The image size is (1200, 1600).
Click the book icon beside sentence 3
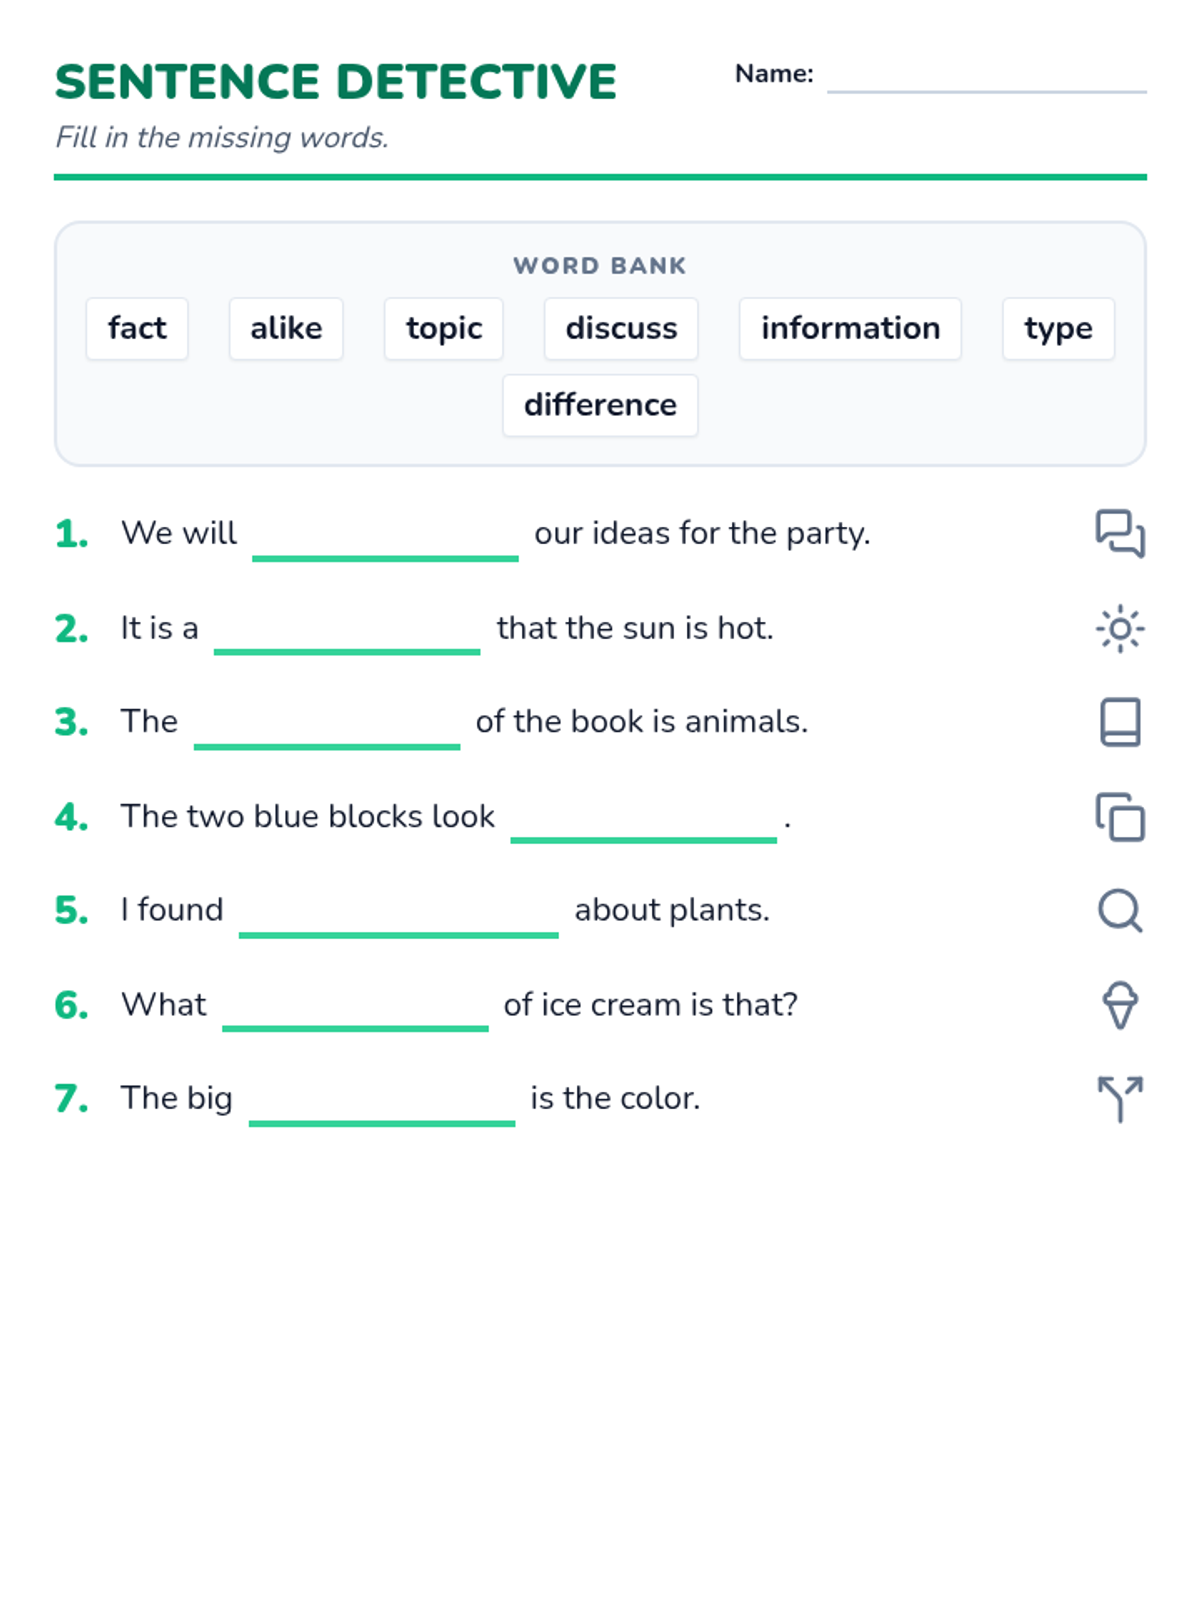click(1120, 722)
